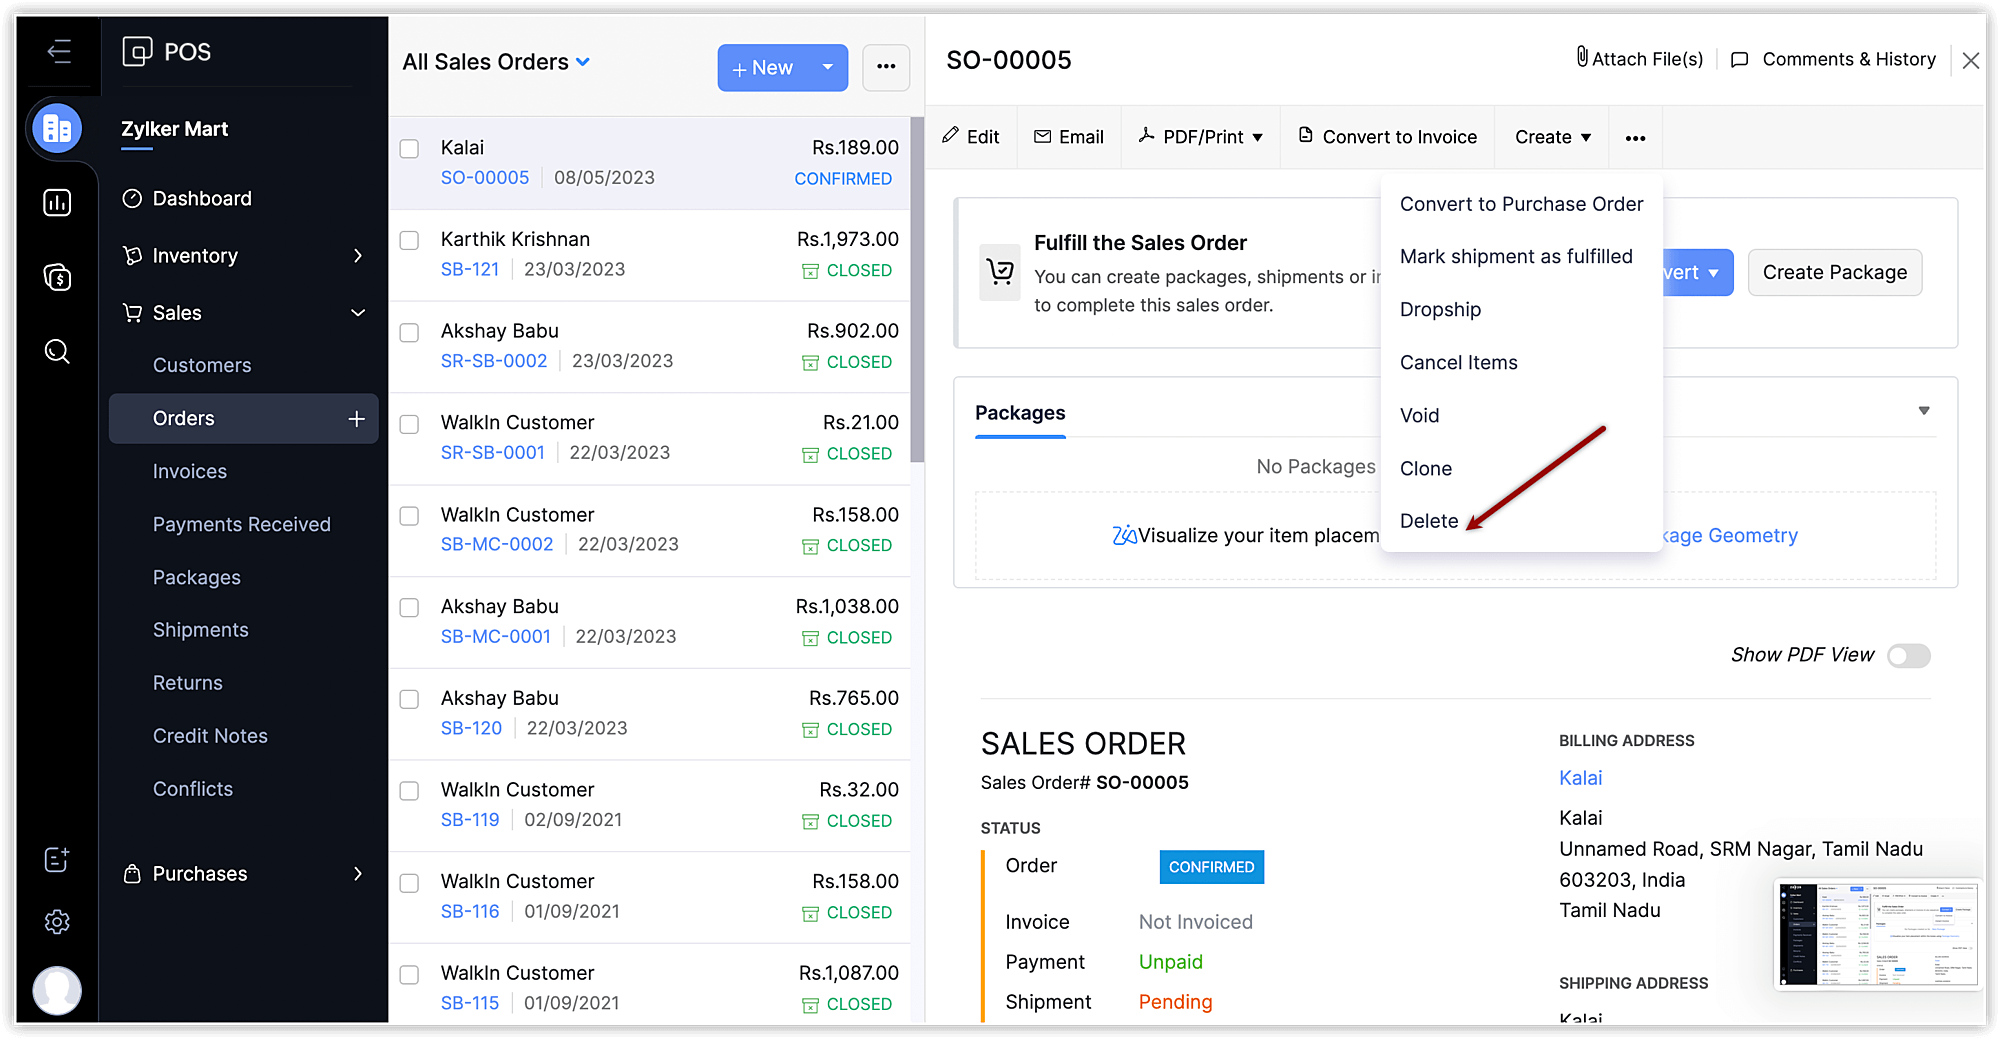The image size is (2000, 1039).
Task: Click the user avatar at the bottom left
Action: (x=57, y=989)
